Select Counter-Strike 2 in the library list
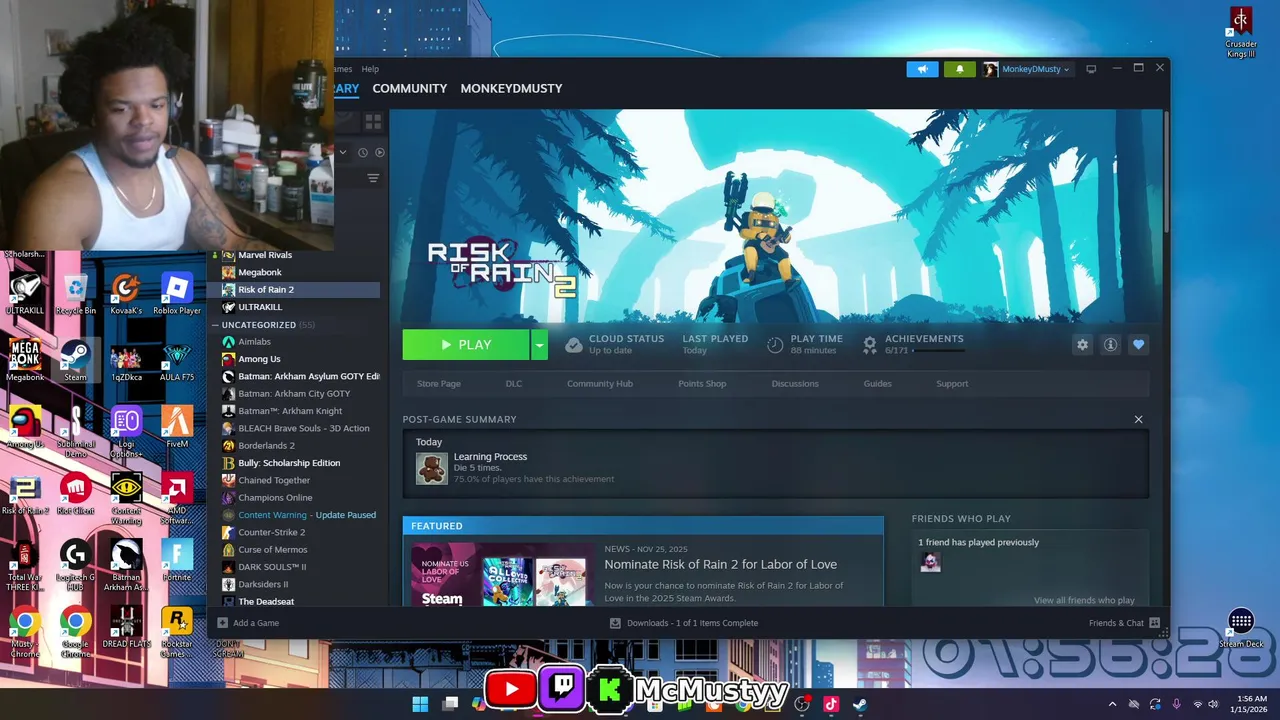Image resolution: width=1280 pixels, height=720 pixels. (271, 532)
